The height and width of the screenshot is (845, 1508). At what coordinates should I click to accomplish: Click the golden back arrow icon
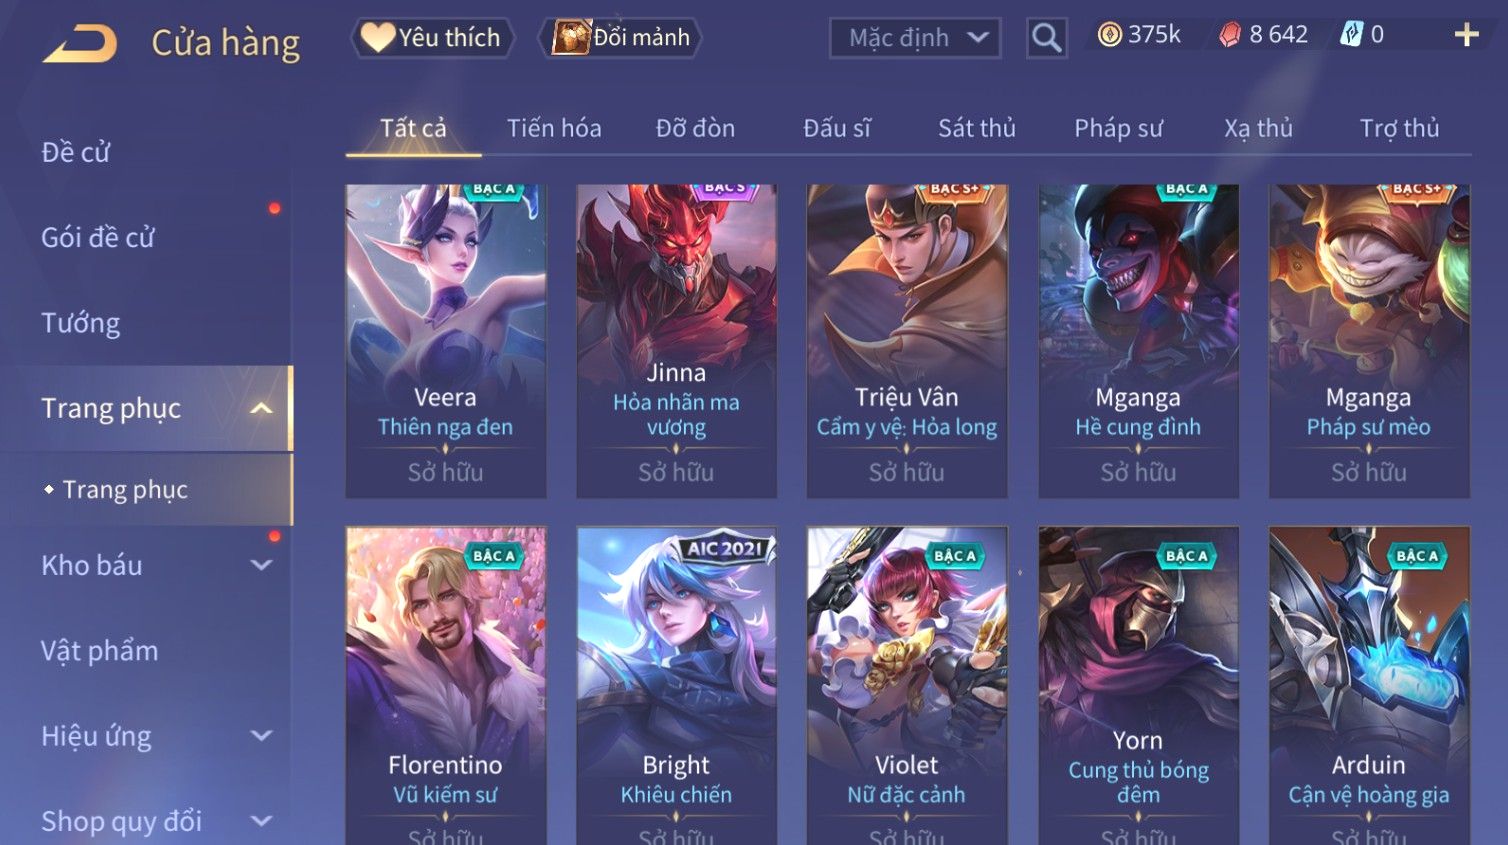[x=79, y=43]
